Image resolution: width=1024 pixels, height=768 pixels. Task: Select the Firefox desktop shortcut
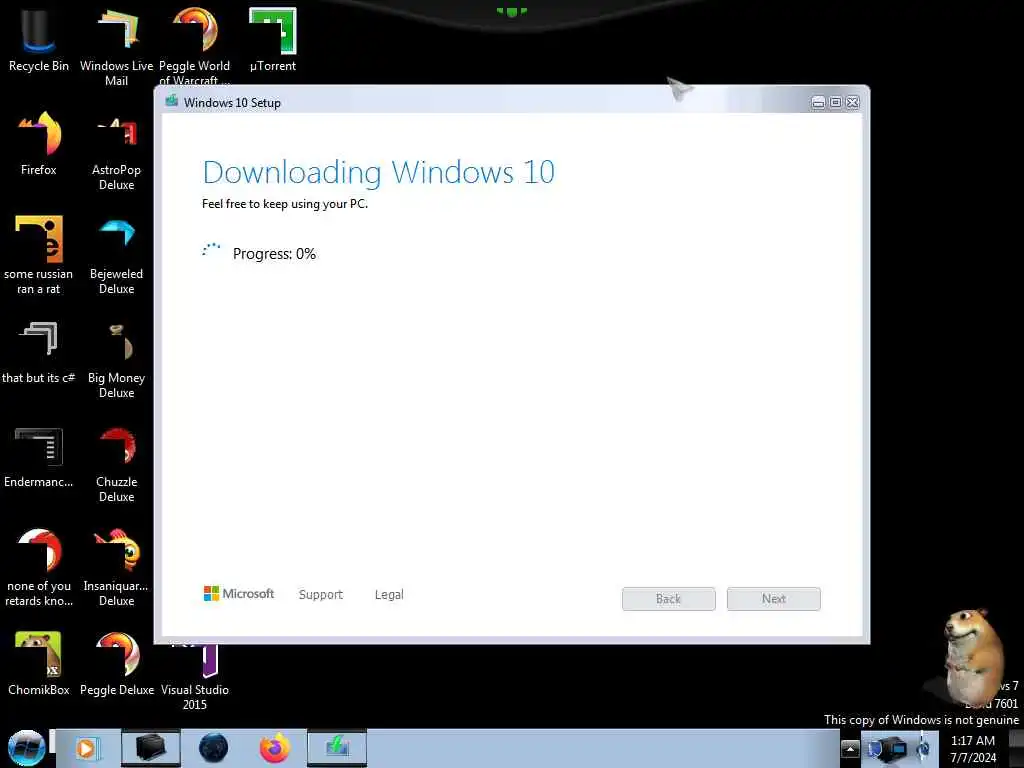point(39,142)
